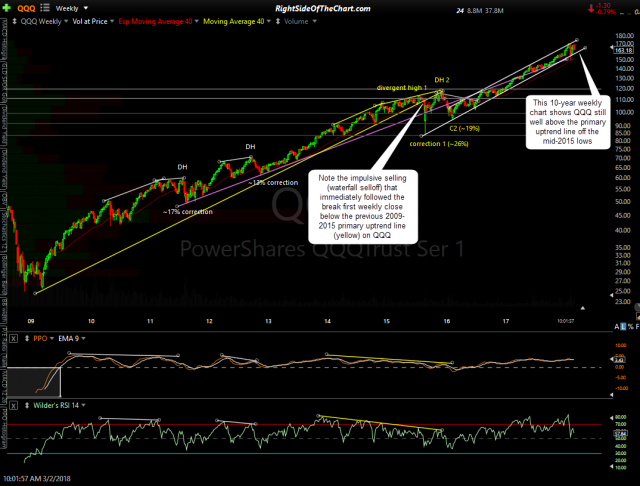
Task: Click the RSI pane top scale arrow
Action: click(611, 417)
